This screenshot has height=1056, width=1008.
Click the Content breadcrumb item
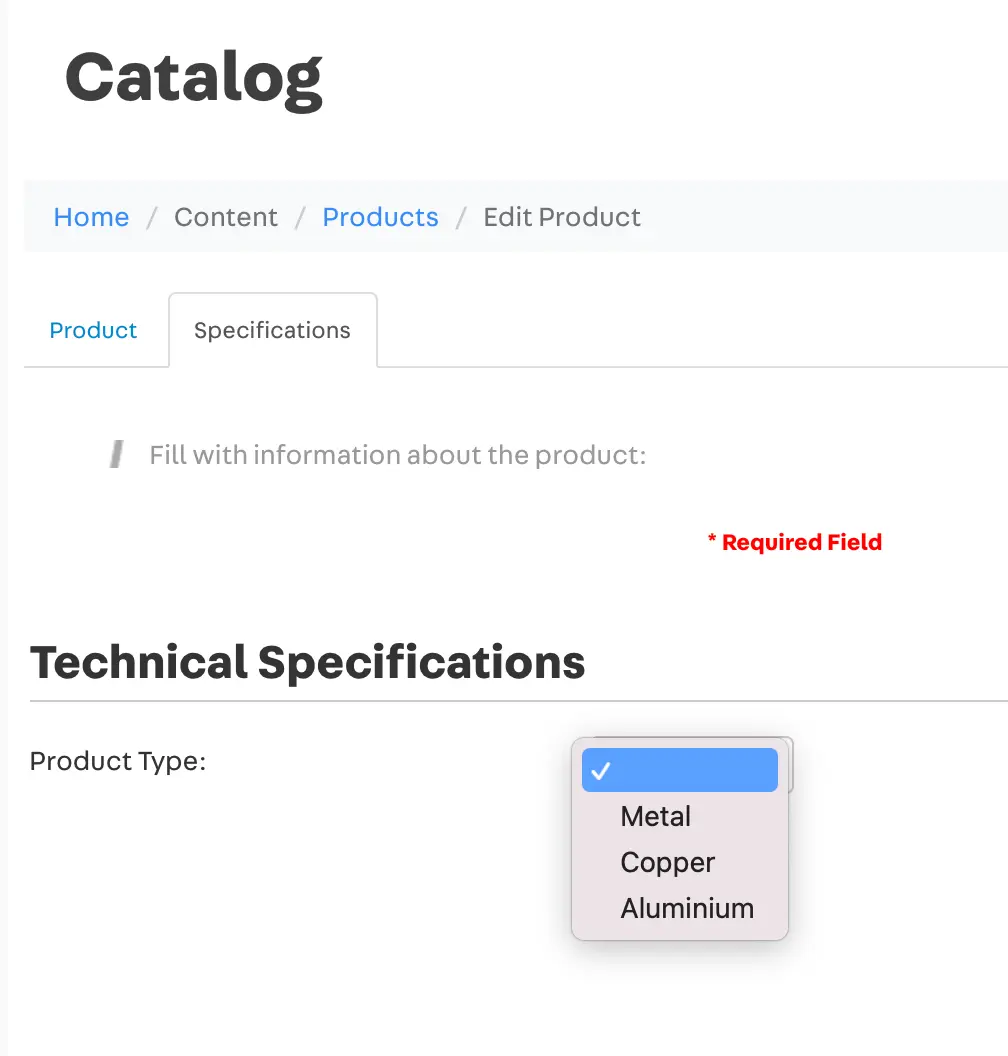(x=226, y=217)
